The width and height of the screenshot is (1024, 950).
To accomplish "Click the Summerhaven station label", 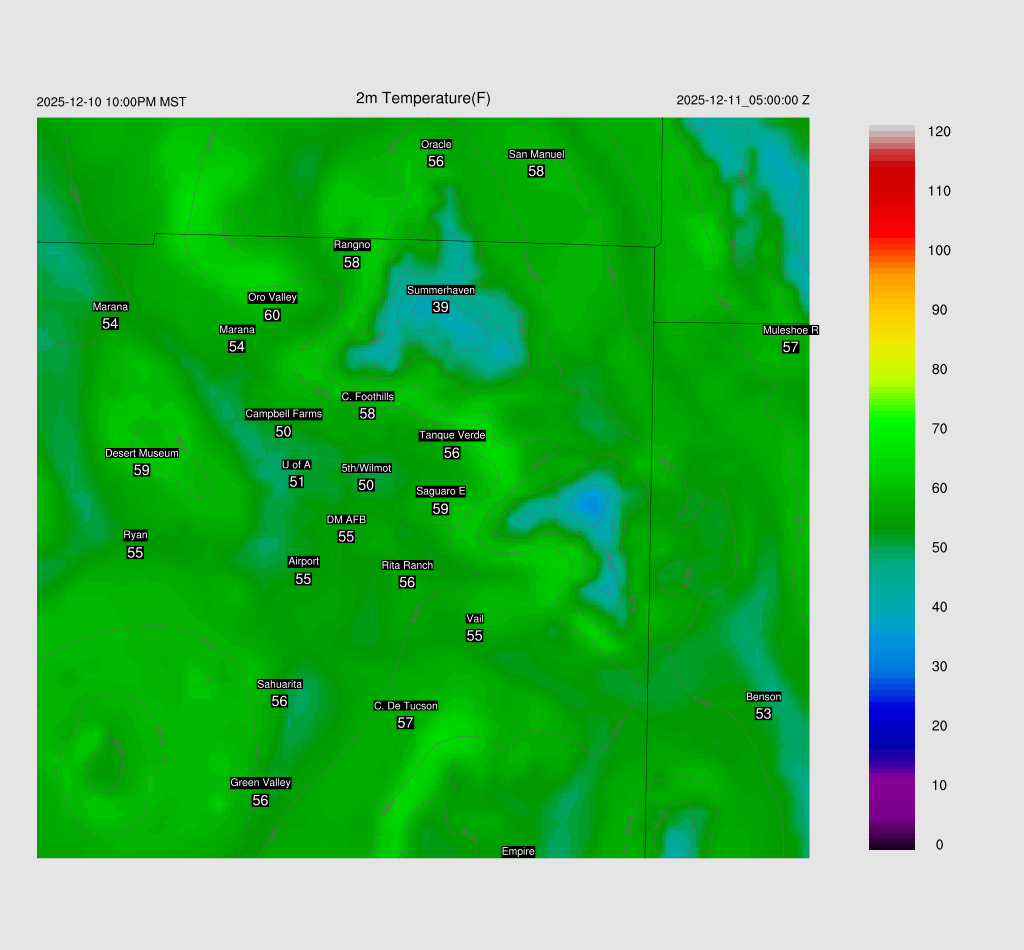I will tap(440, 290).
